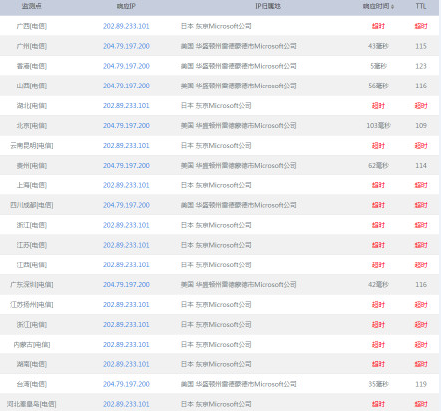The width and height of the screenshot is (441, 411).
Task: Open IP 202.89.233.101 in the 河北秦皇岛 row
Action: coord(126,404)
